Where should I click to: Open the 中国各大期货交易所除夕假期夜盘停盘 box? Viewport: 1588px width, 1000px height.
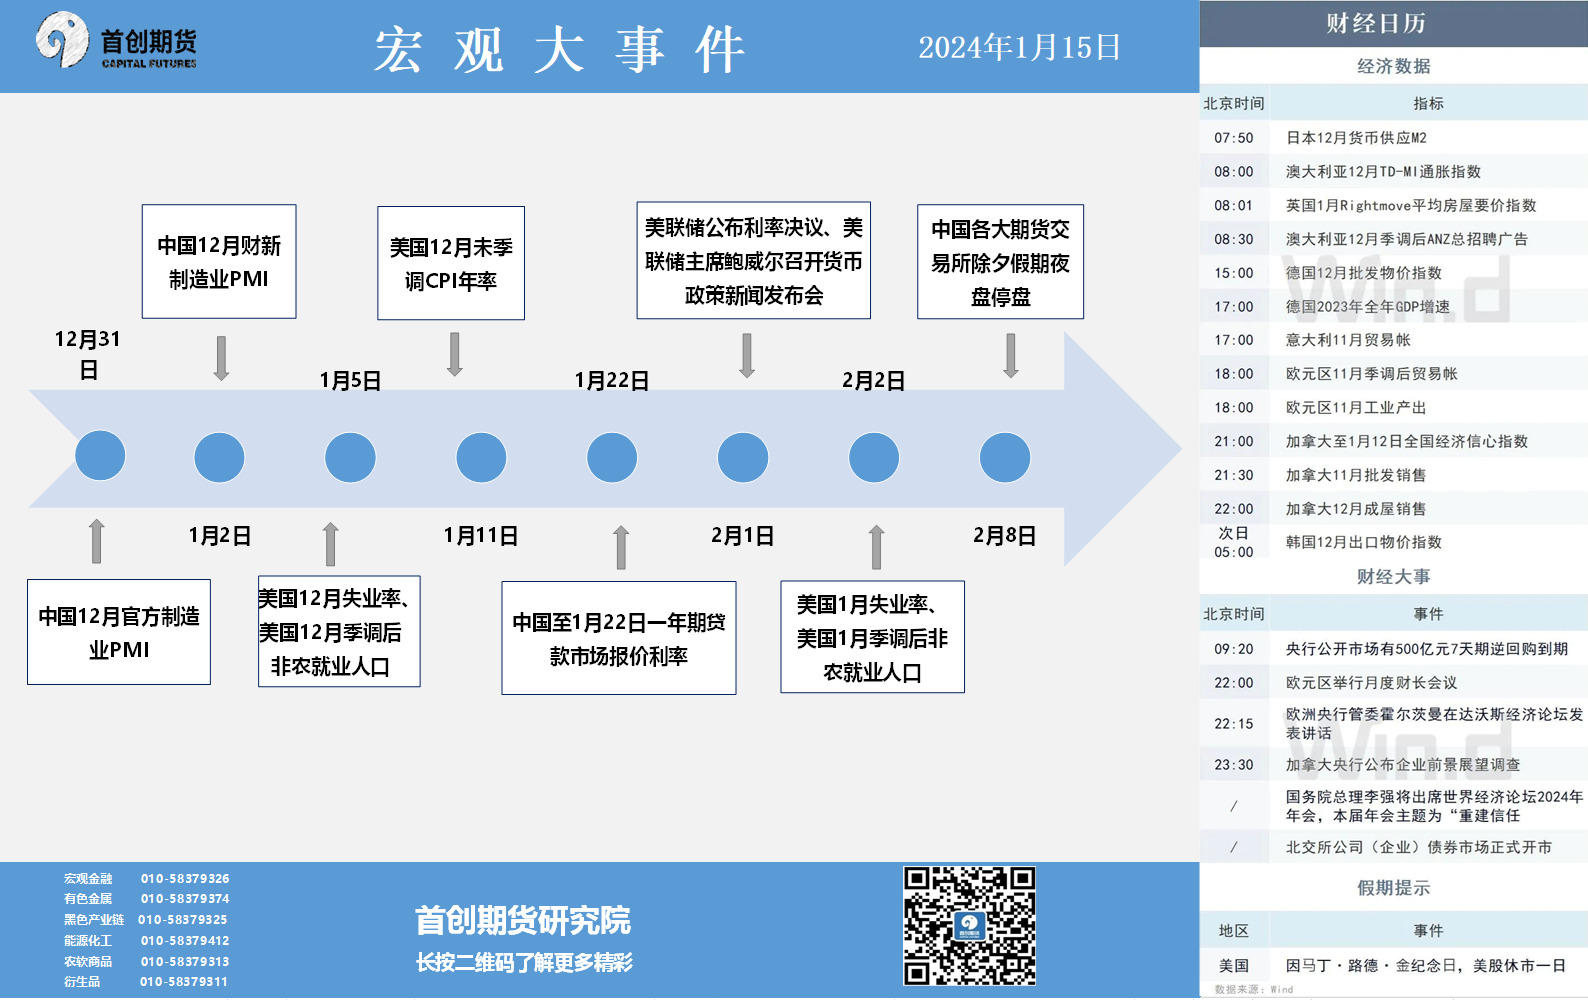1000,262
